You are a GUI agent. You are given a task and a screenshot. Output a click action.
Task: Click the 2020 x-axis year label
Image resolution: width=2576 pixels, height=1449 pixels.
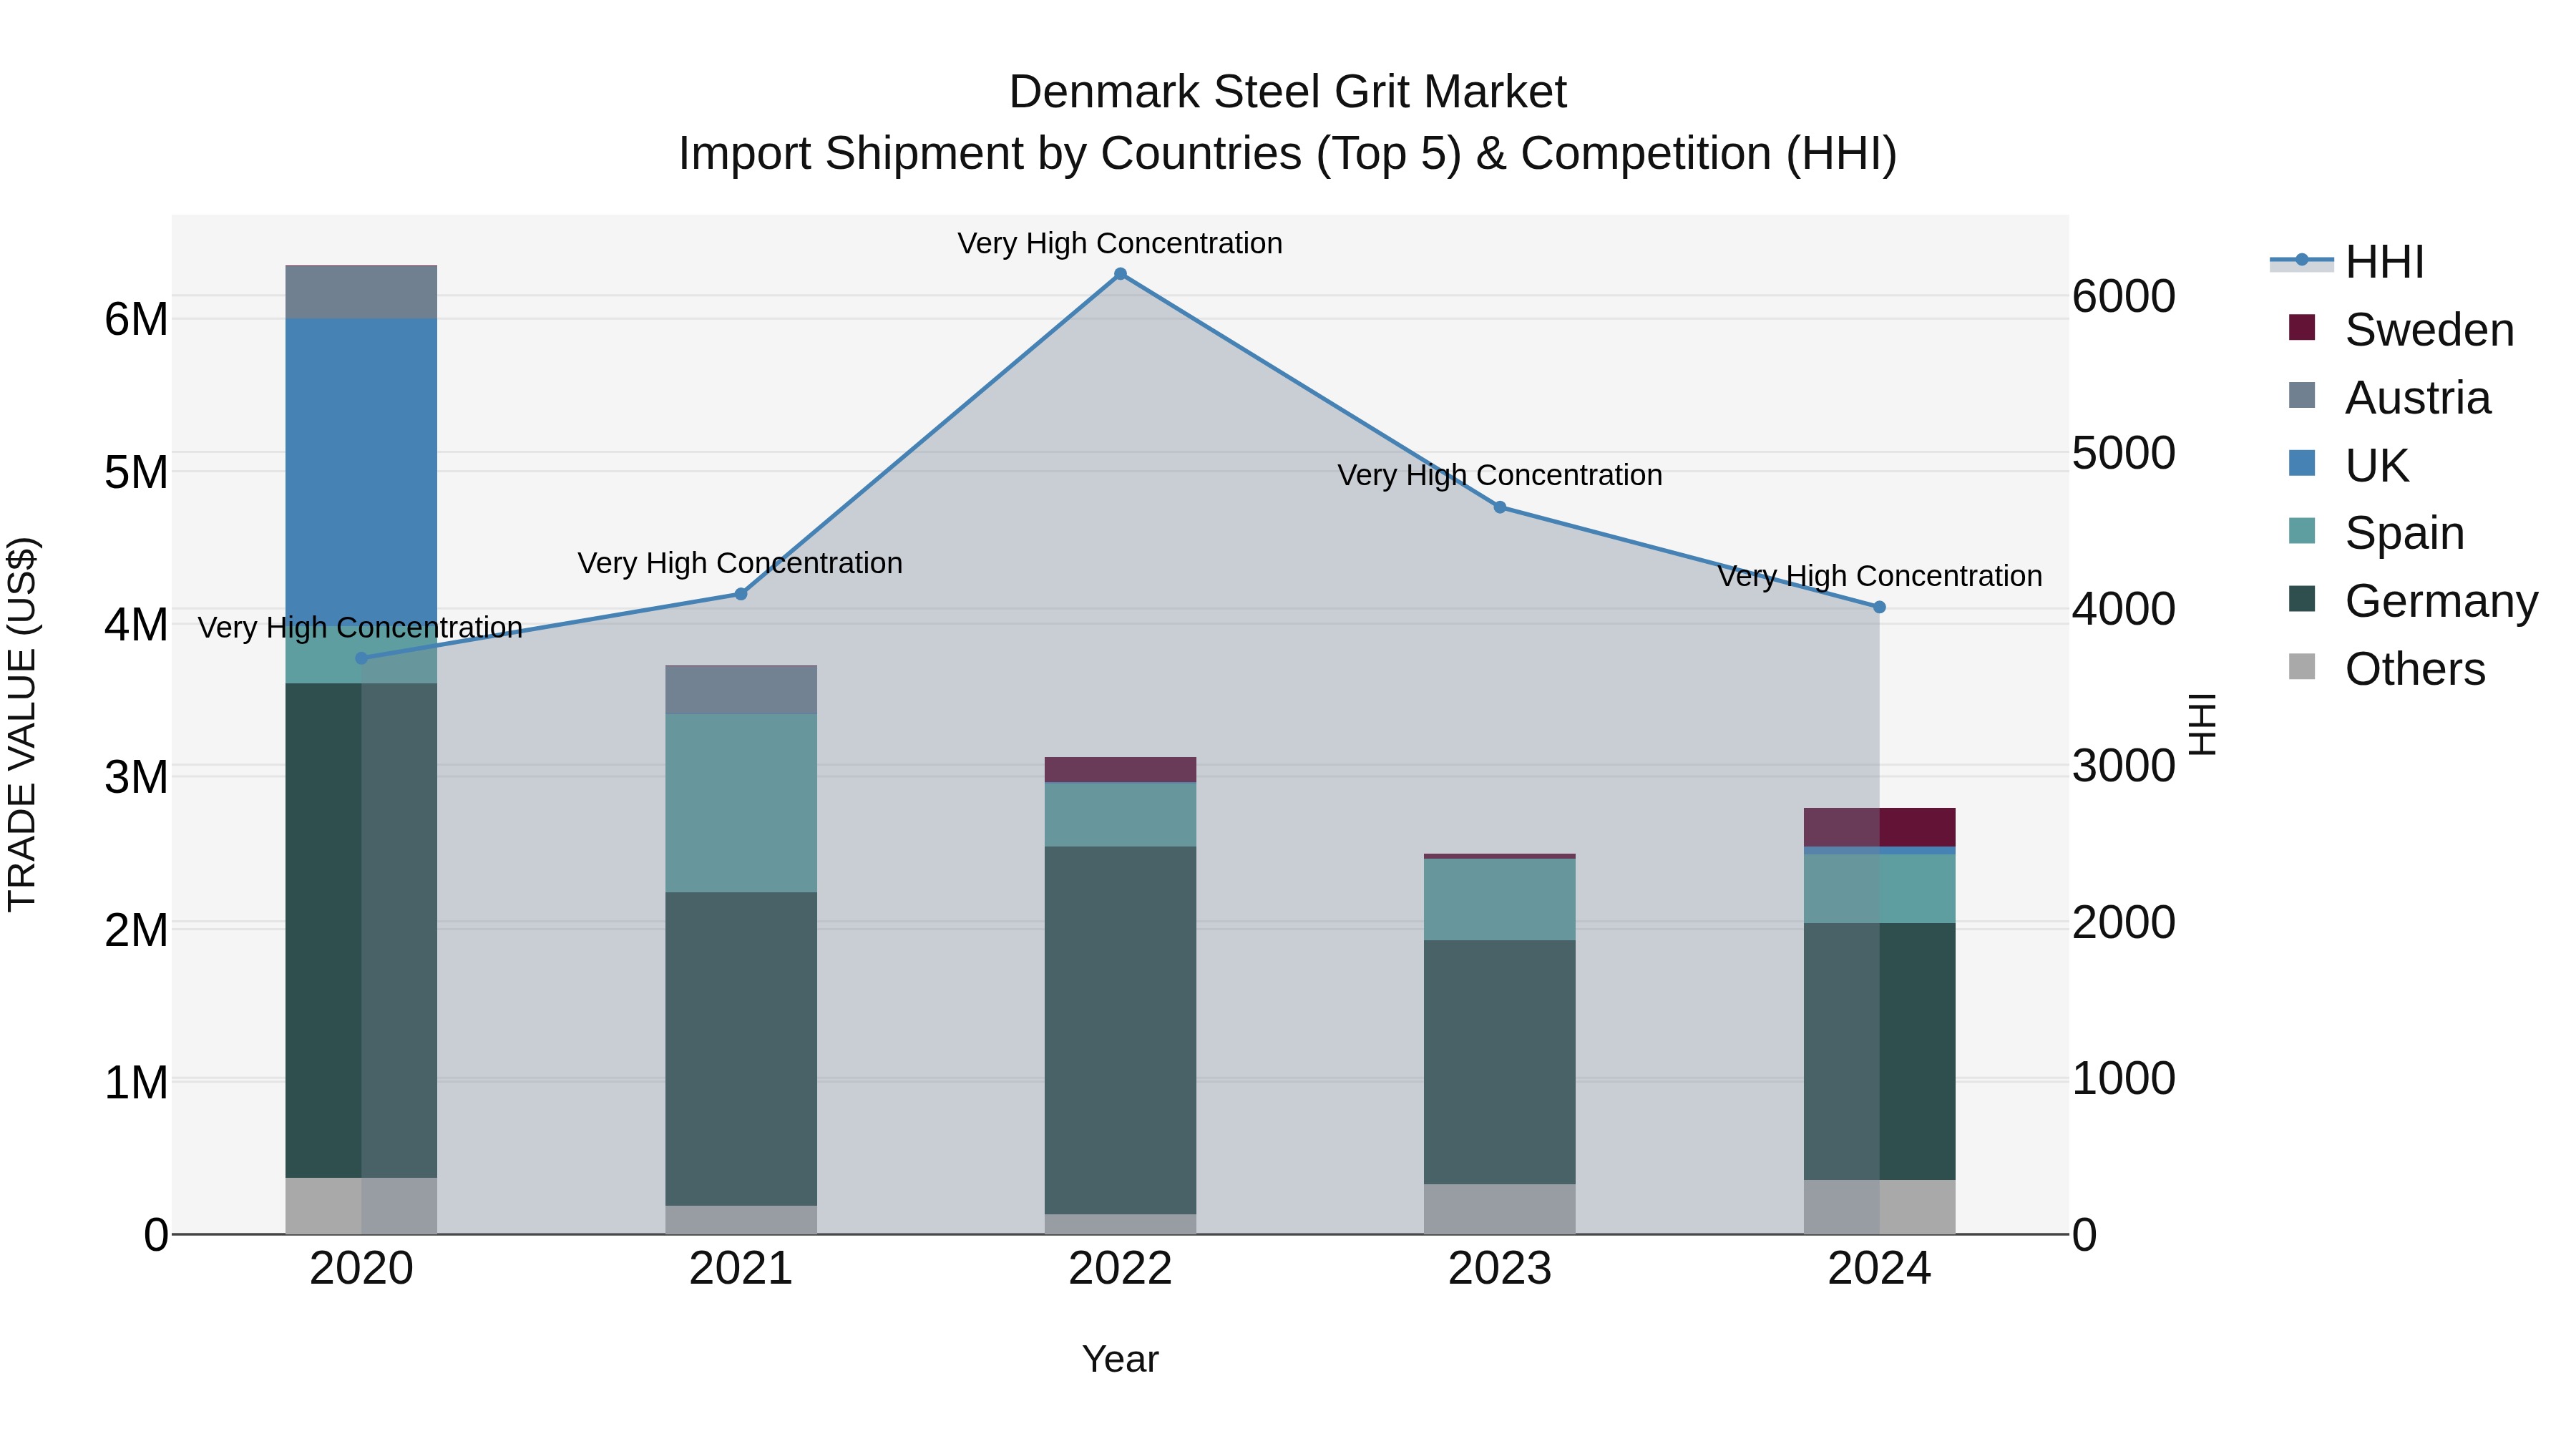[361, 1269]
